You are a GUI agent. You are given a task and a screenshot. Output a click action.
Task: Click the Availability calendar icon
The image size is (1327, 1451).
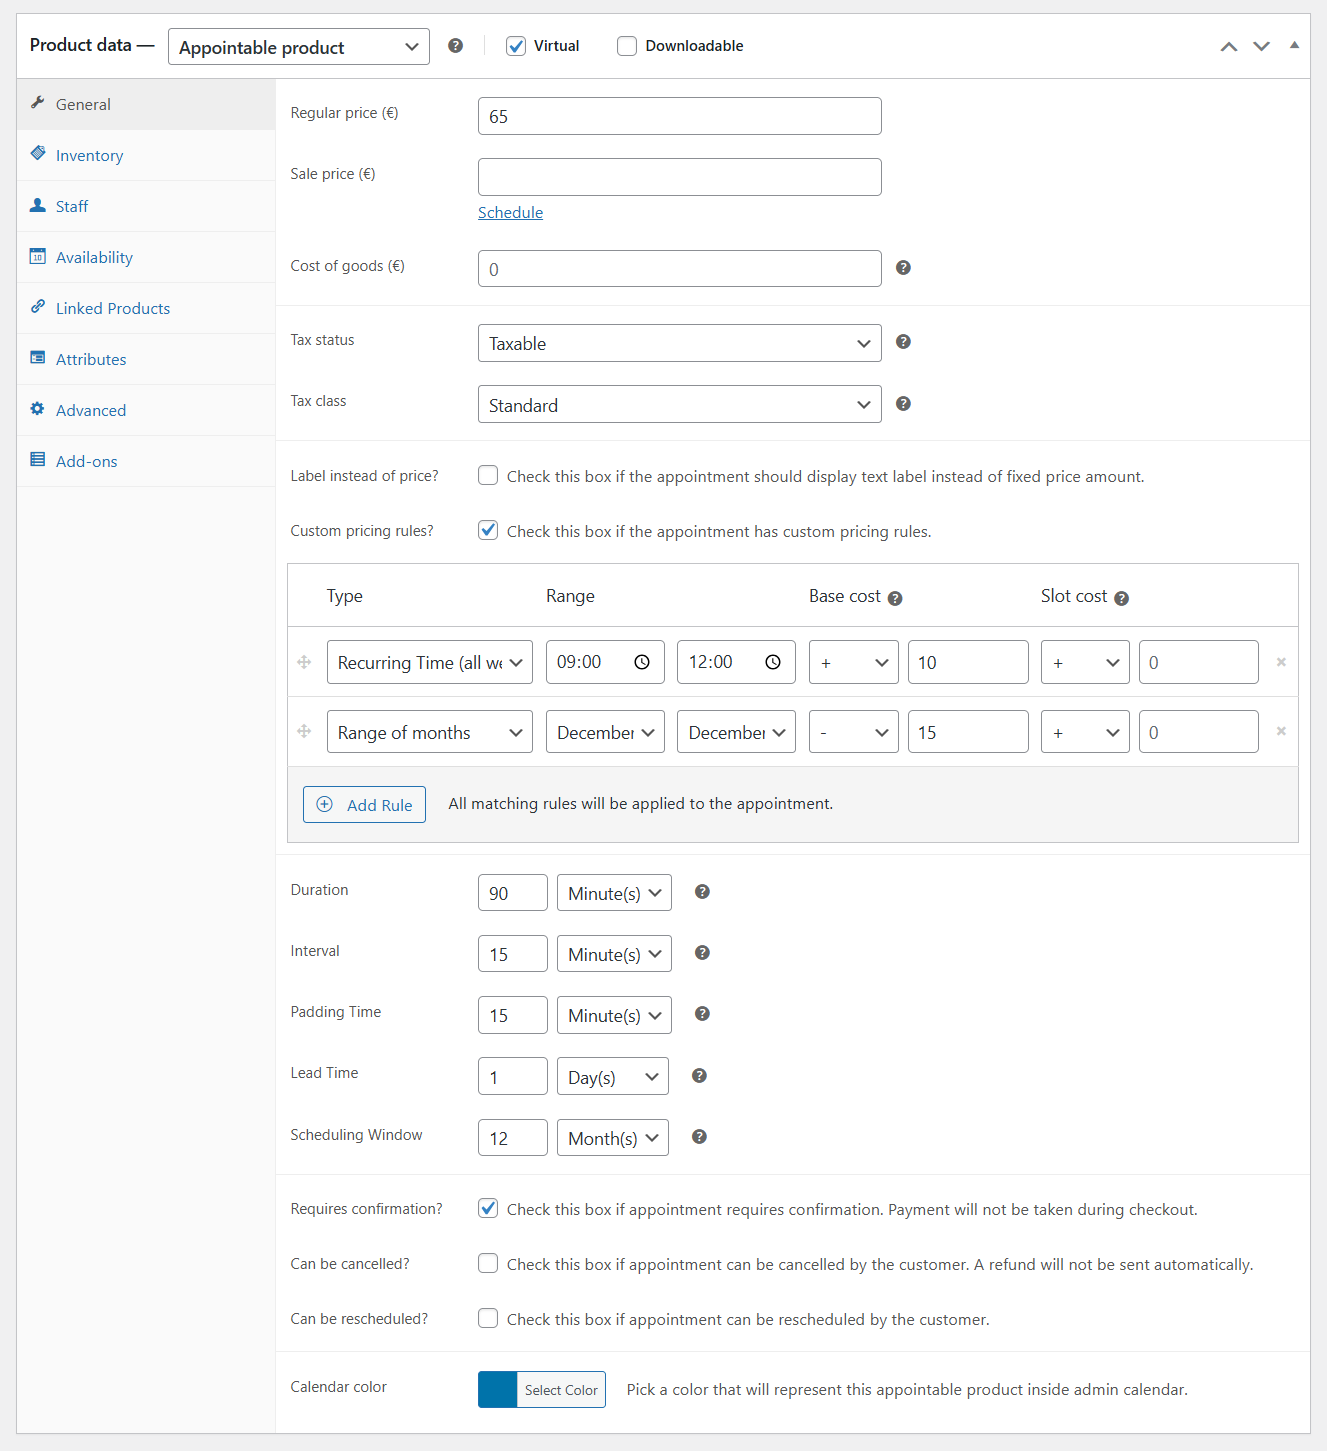(37, 256)
